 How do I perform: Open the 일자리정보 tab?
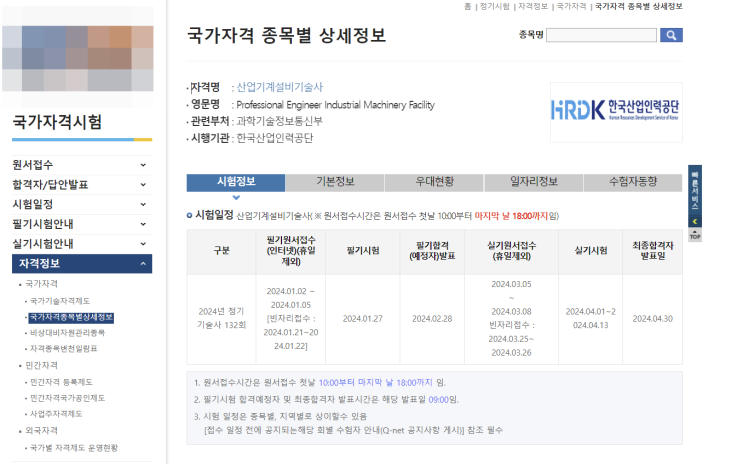[534, 182]
